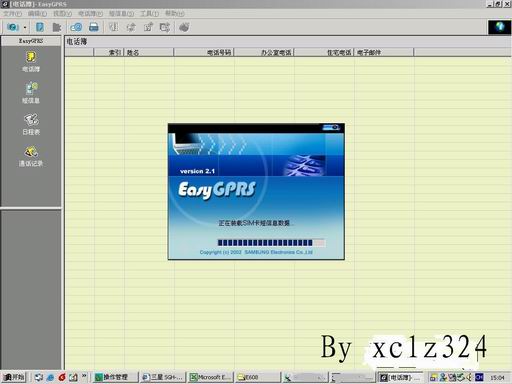Screen dimensions: 512x384
Task: Click the blue input method tray icon
Action: pos(479,377)
